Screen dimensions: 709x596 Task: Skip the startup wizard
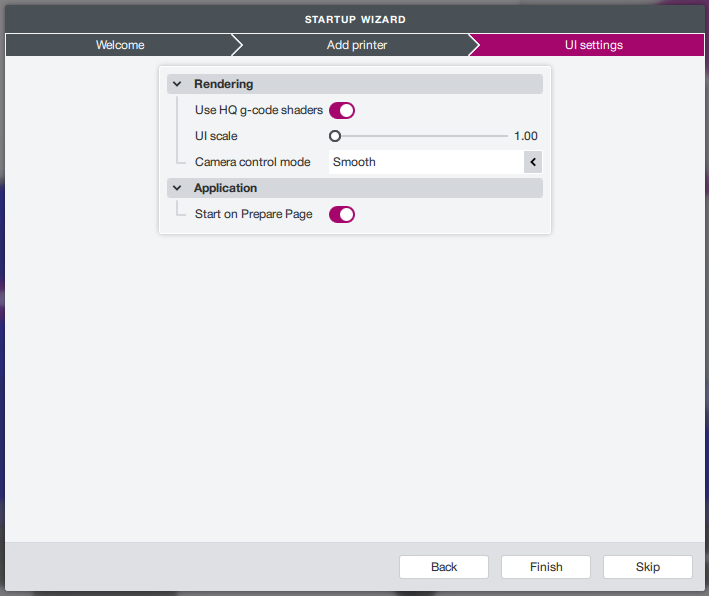click(648, 567)
